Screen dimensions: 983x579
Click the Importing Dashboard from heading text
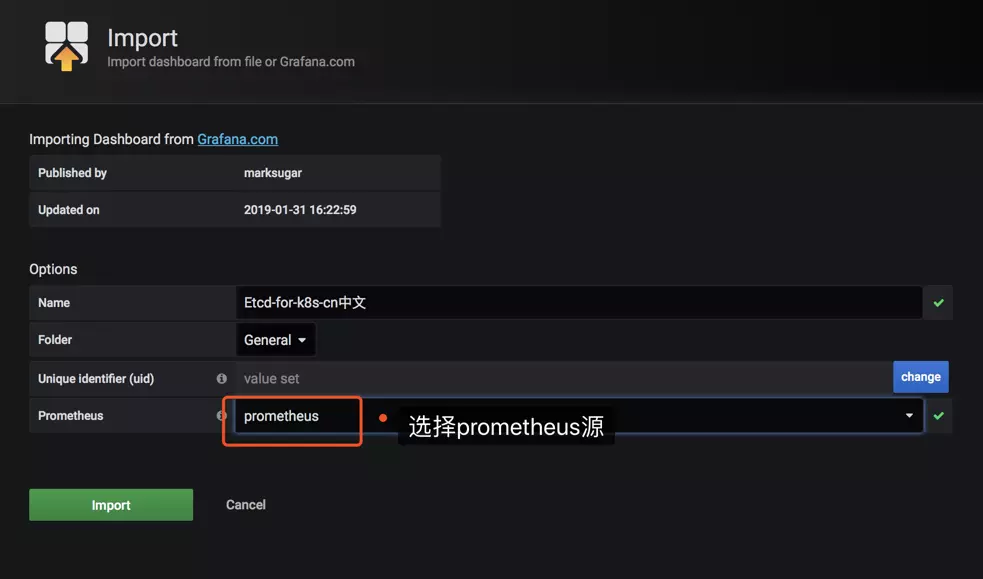click(x=111, y=139)
